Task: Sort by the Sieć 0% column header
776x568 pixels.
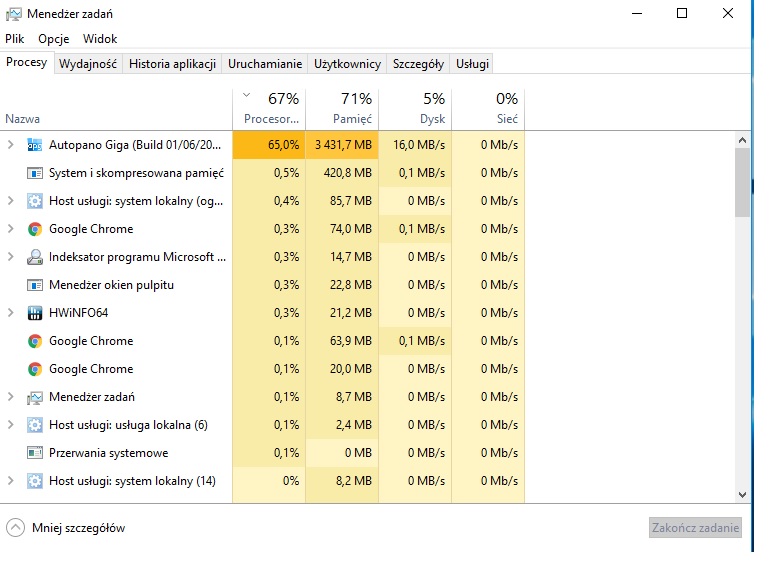Action: point(488,109)
